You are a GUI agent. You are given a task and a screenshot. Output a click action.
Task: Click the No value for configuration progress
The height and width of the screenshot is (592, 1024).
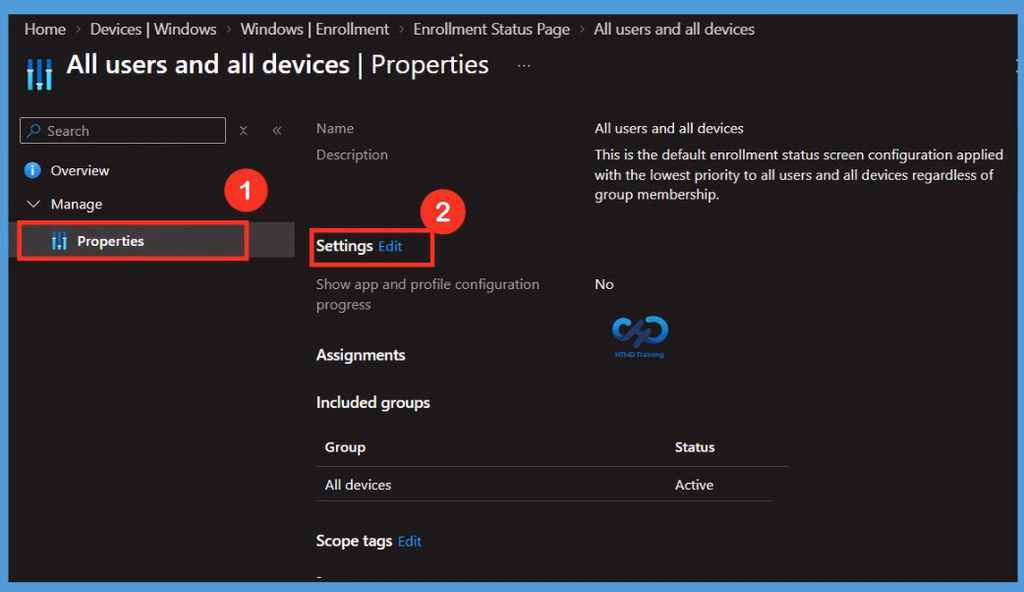(x=604, y=284)
